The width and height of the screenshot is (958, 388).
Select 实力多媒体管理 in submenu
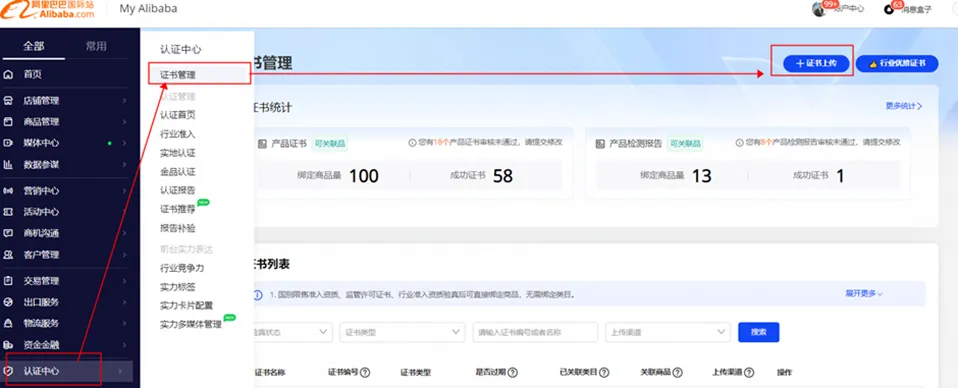click(191, 324)
